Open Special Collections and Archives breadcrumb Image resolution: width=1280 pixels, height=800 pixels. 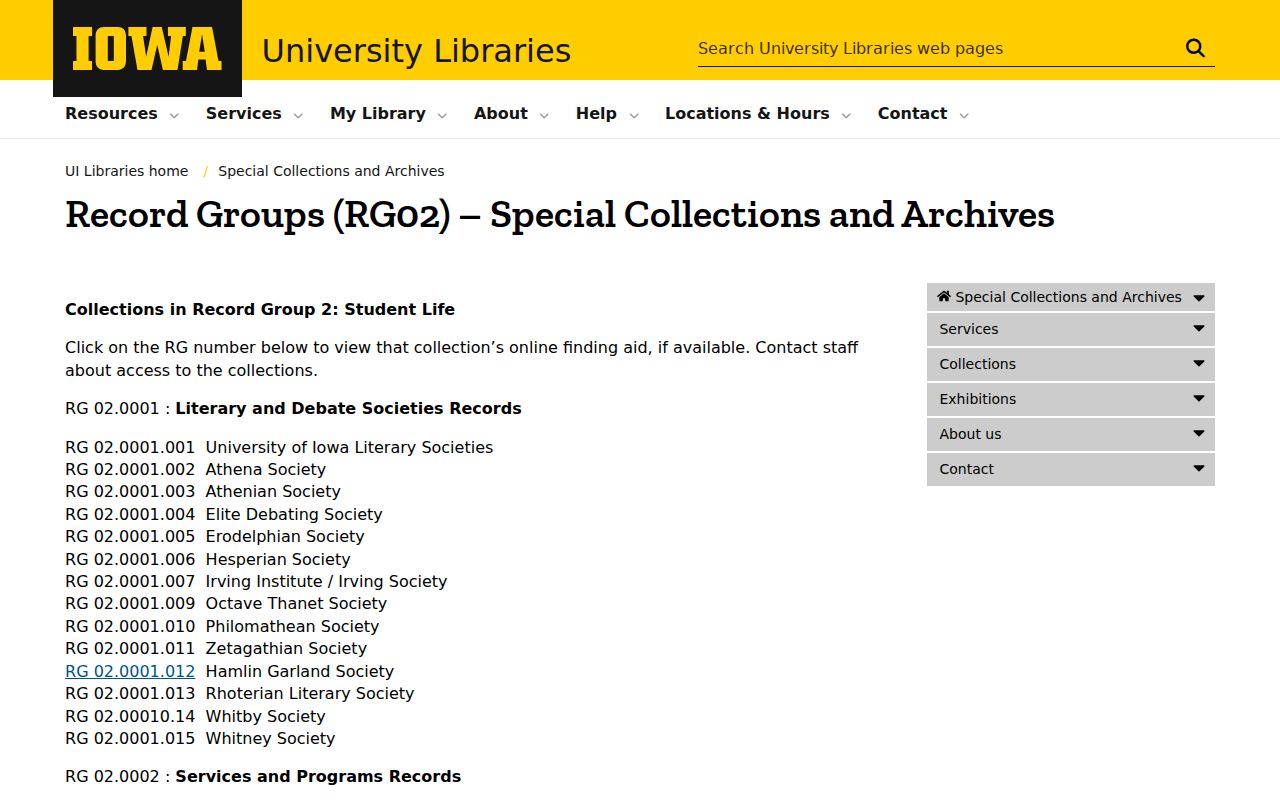point(331,171)
